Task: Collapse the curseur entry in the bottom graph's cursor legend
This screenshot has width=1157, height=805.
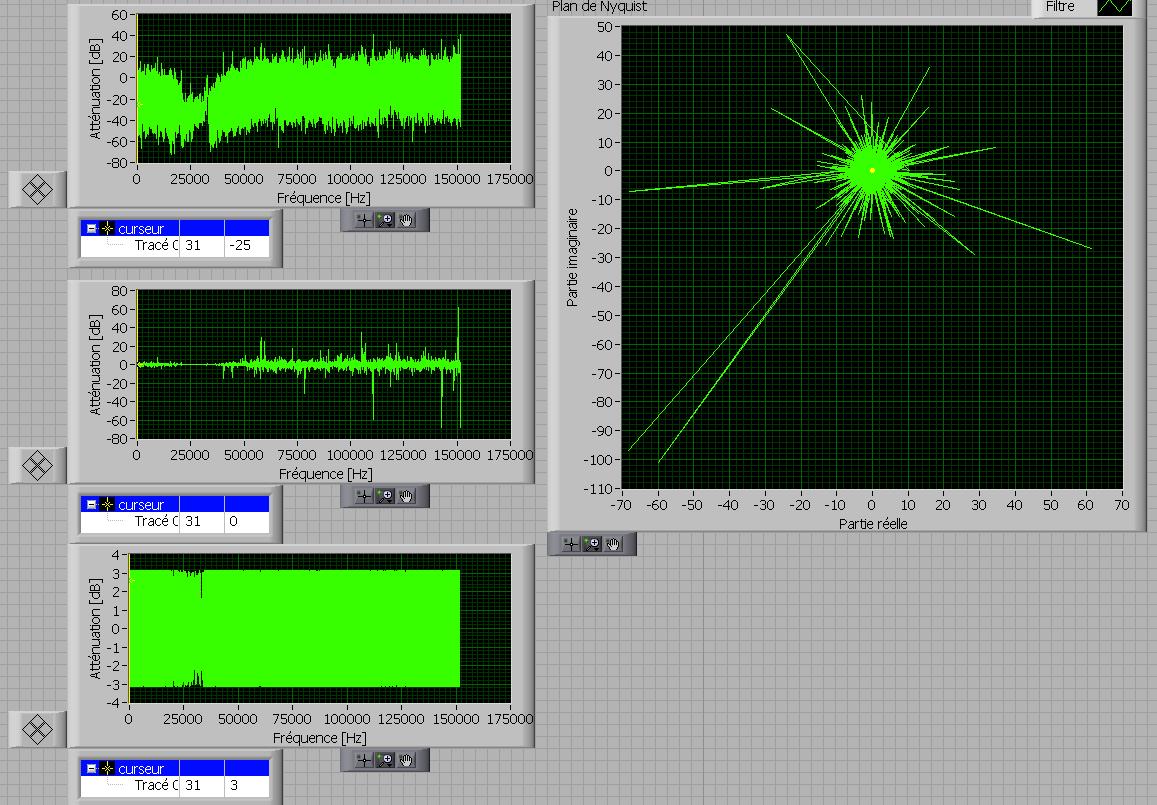Action: [91, 769]
